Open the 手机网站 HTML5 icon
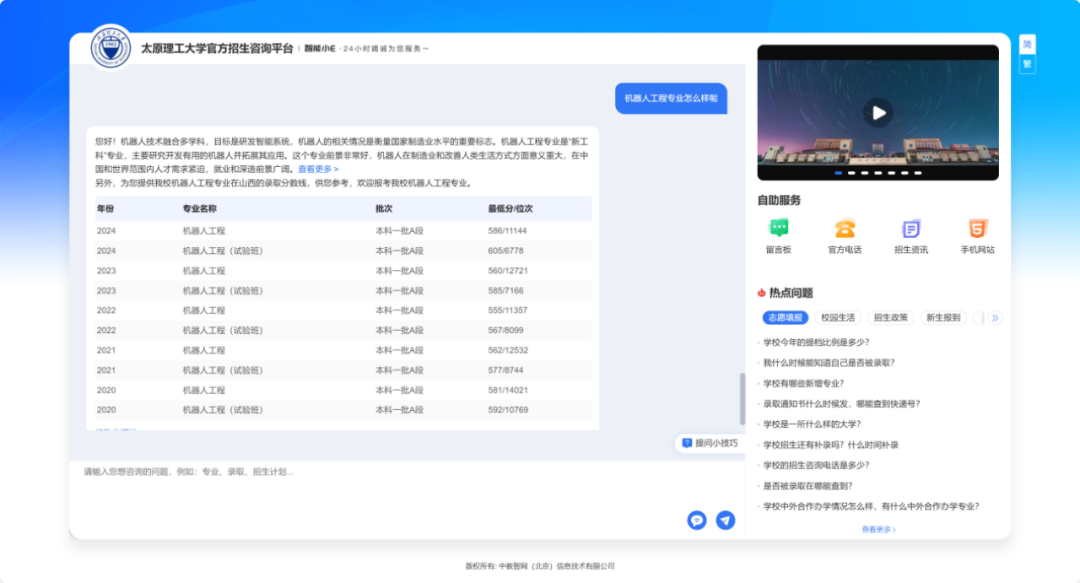 [x=977, y=229]
